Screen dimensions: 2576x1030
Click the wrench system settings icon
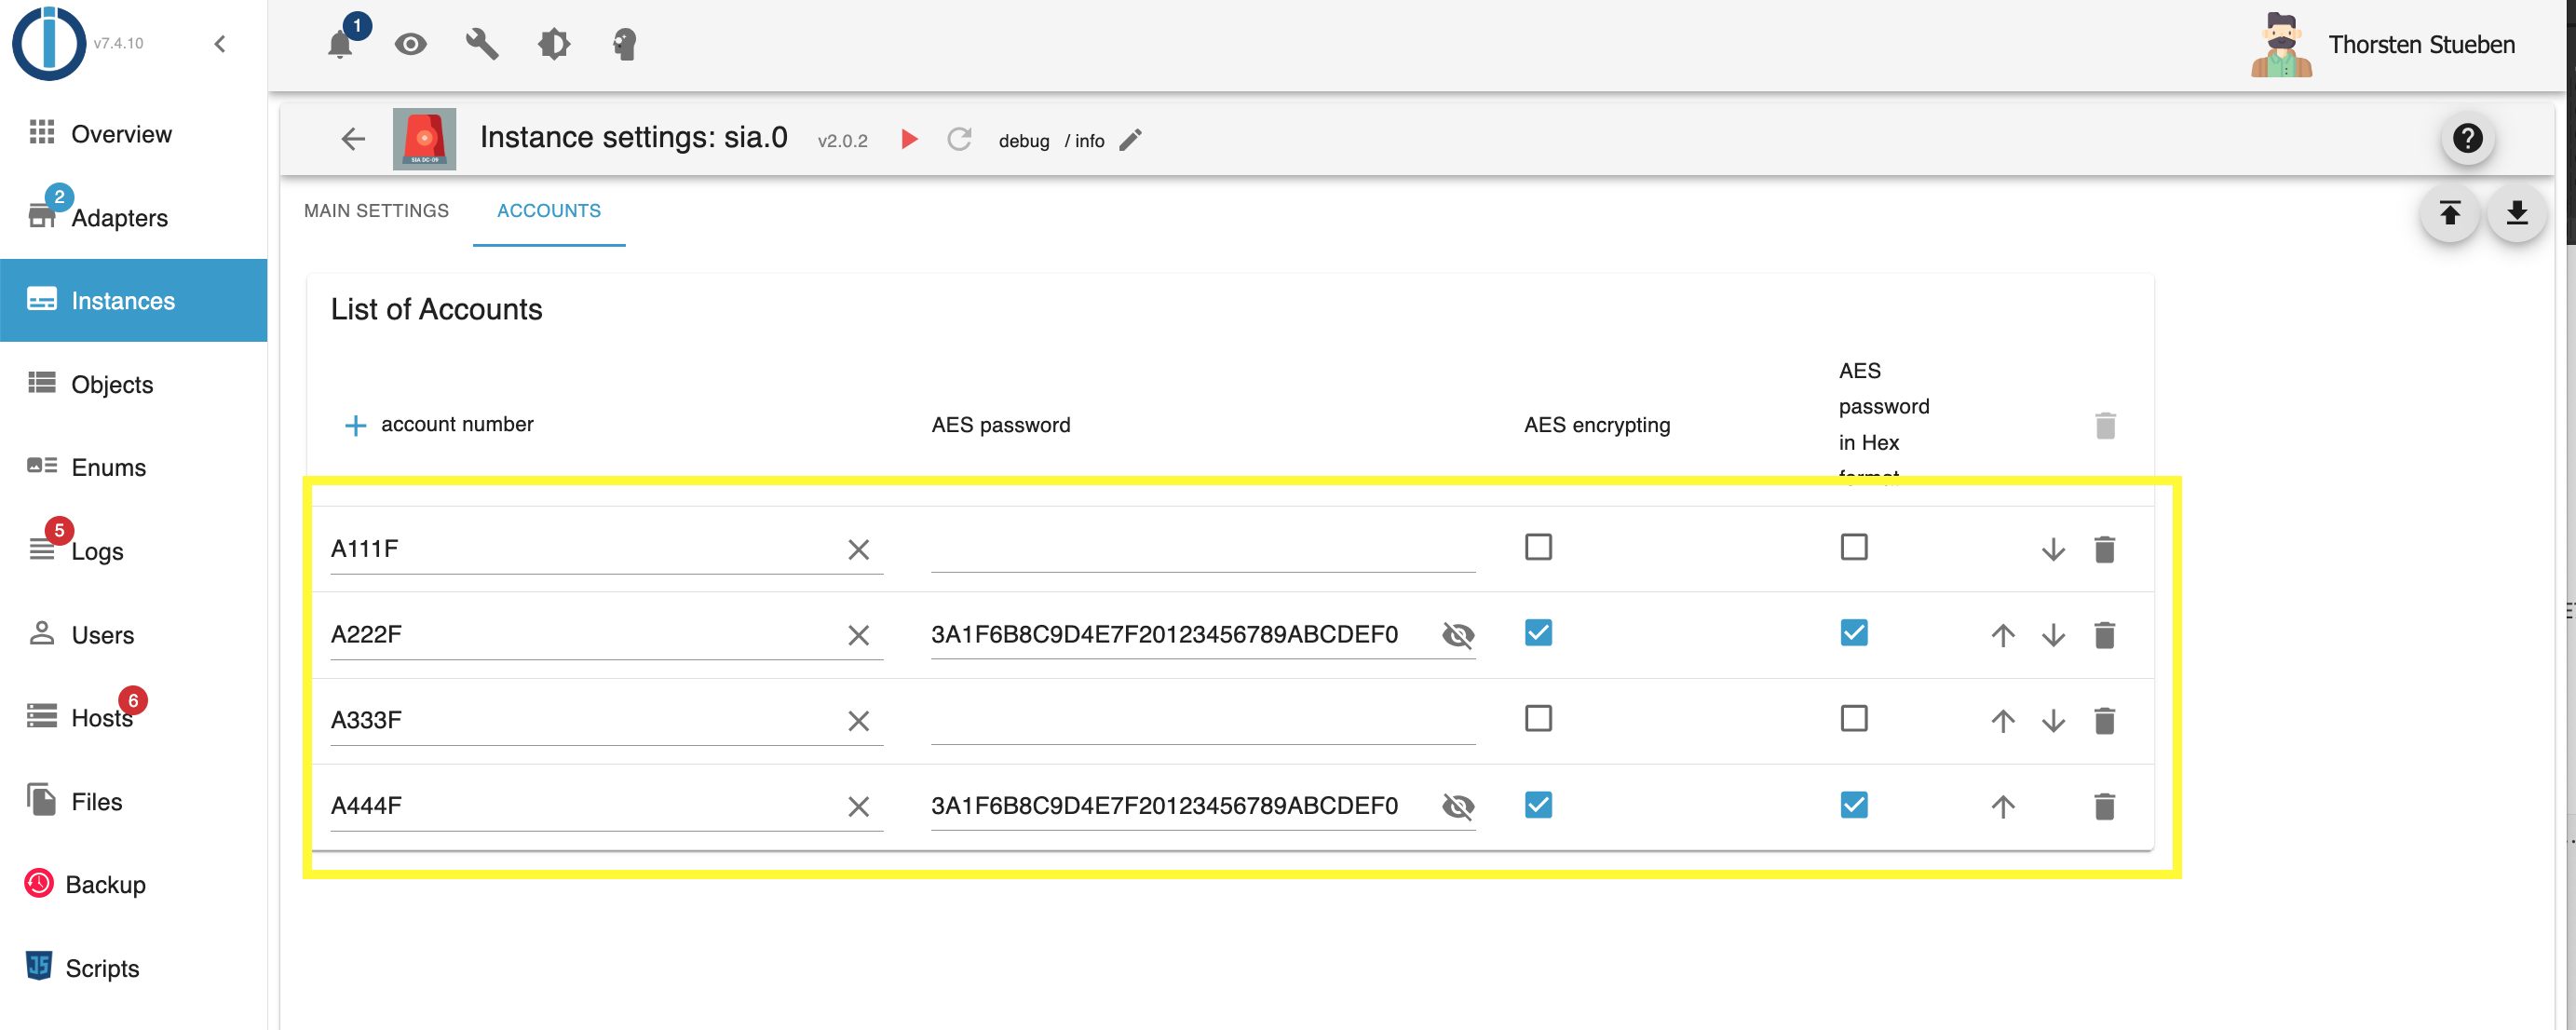(482, 44)
